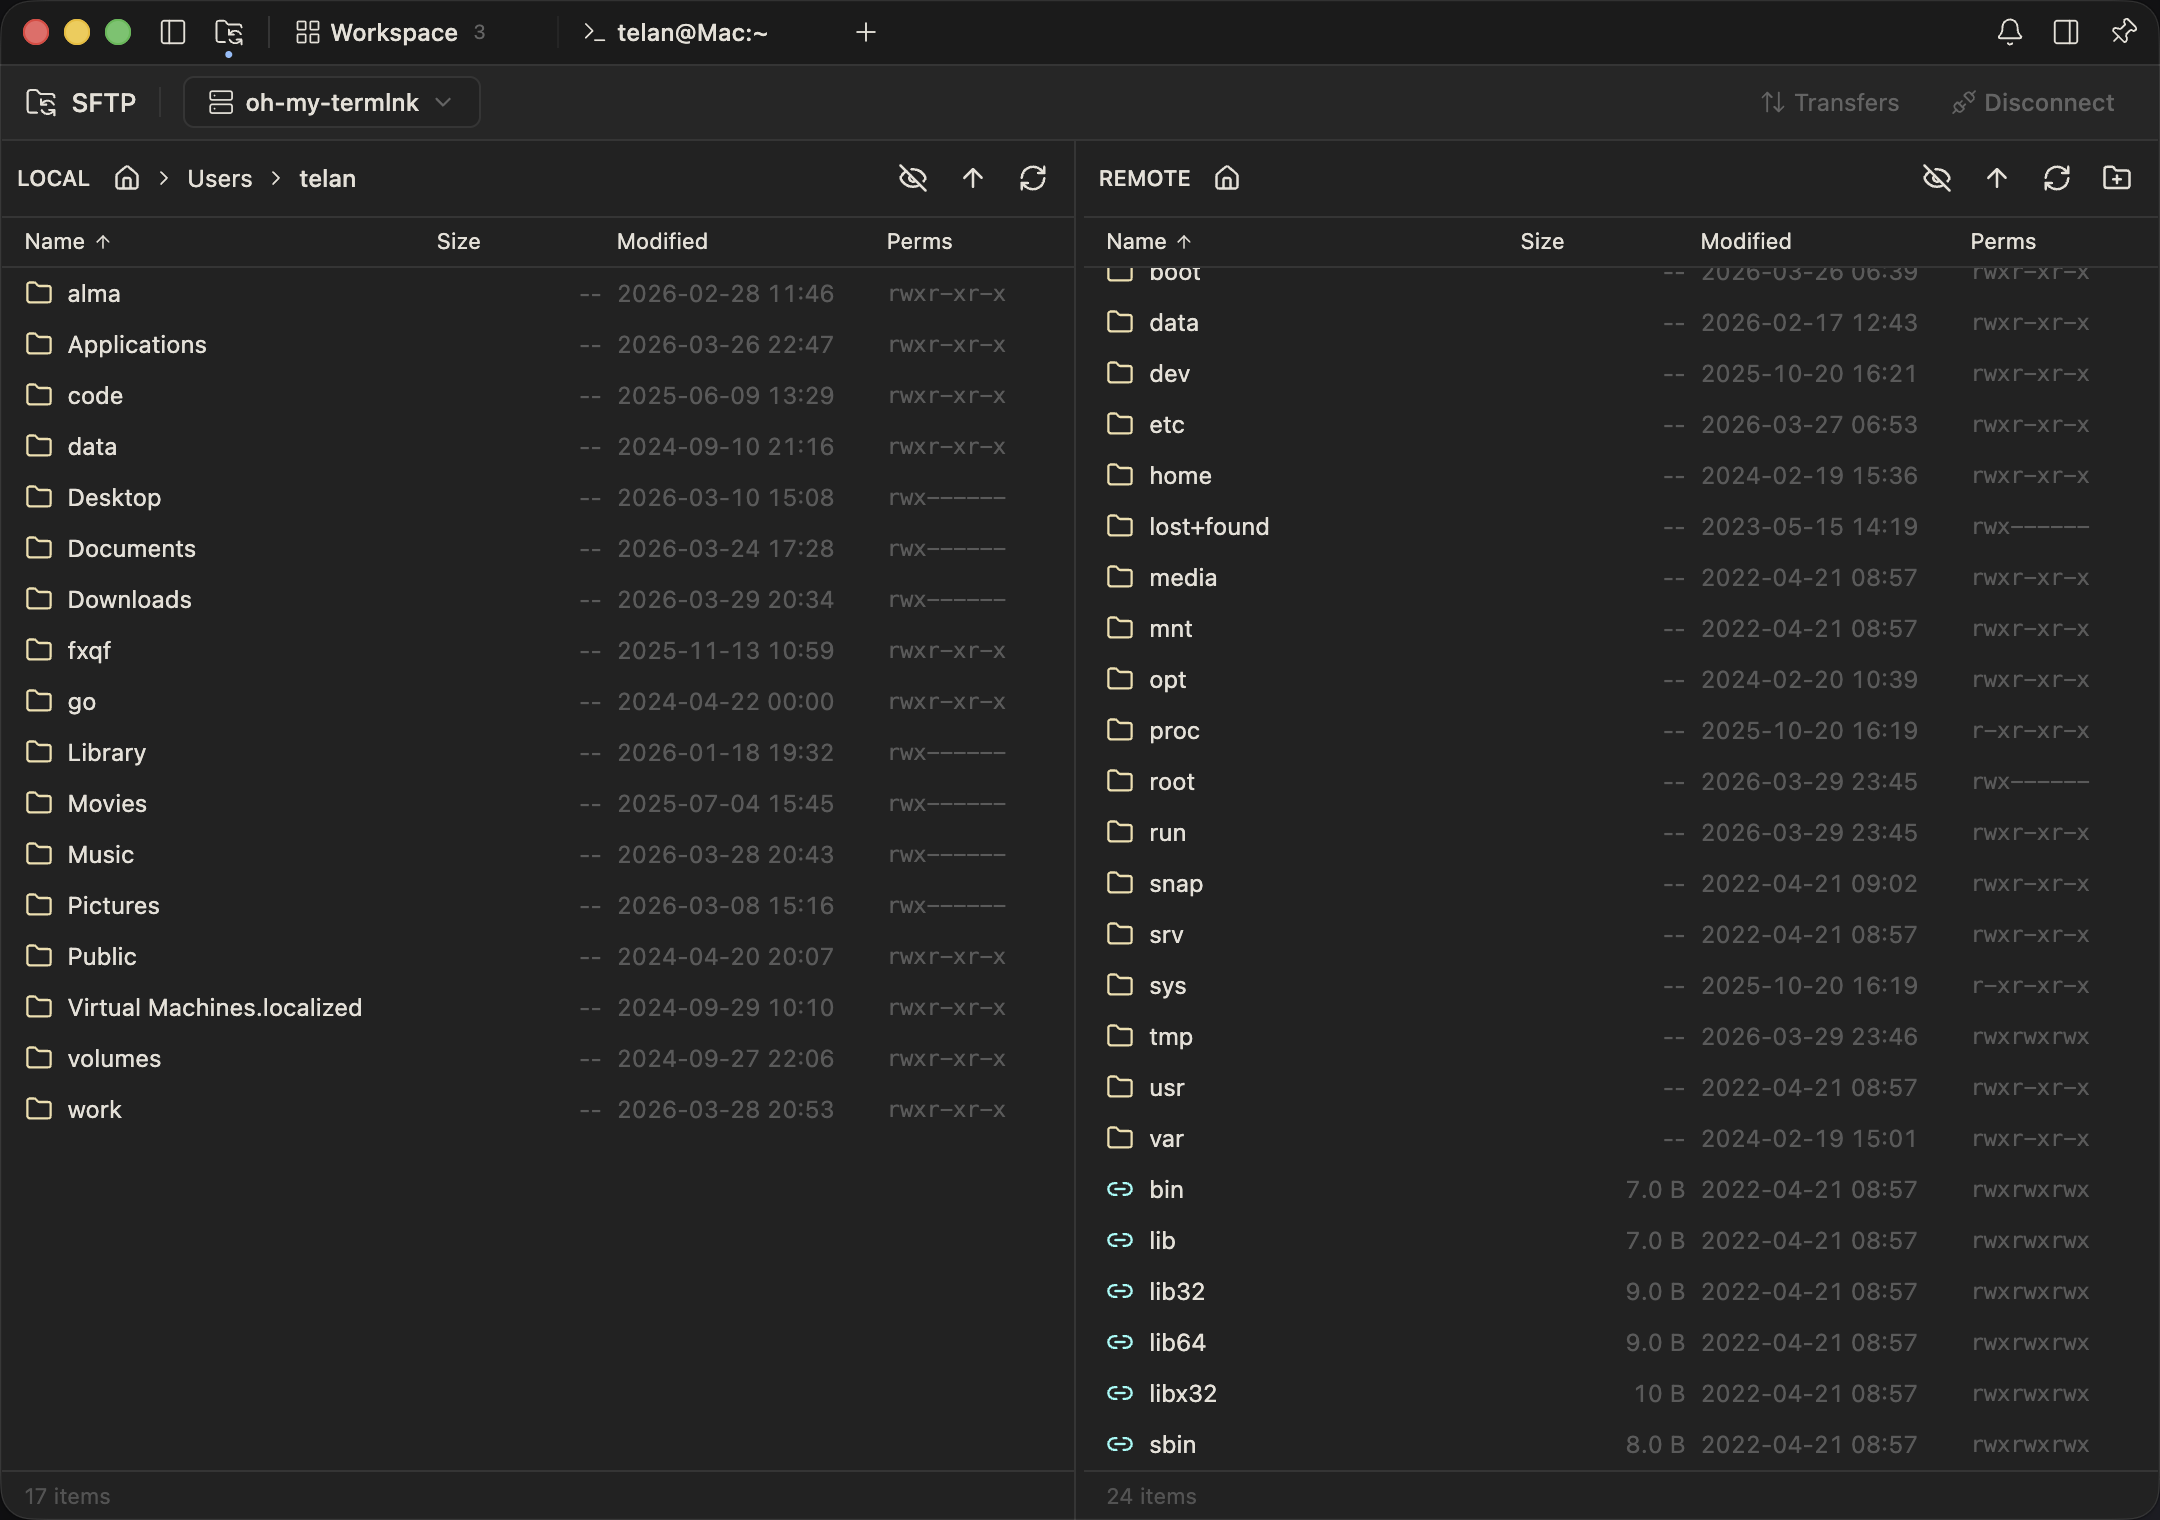Screen dimensions: 2160x1520
Task: Click the folder icon beside remote proc
Action: coord(1120,729)
